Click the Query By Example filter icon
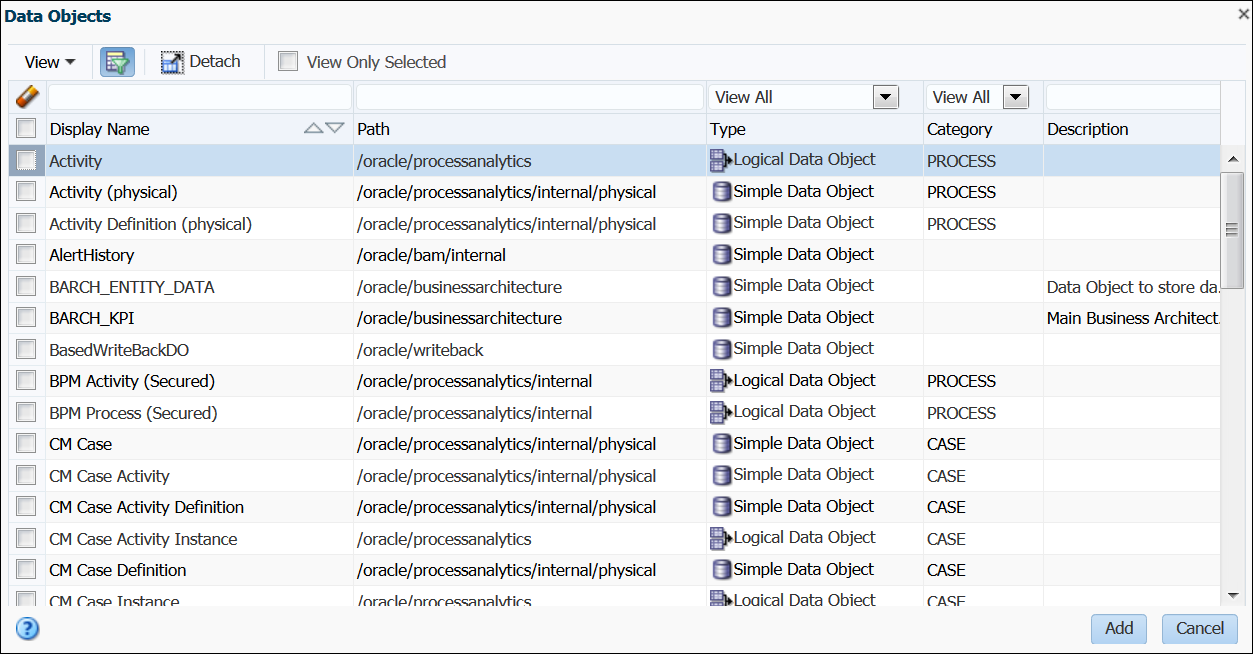This screenshot has width=1253, height=654. pos(117,62)
